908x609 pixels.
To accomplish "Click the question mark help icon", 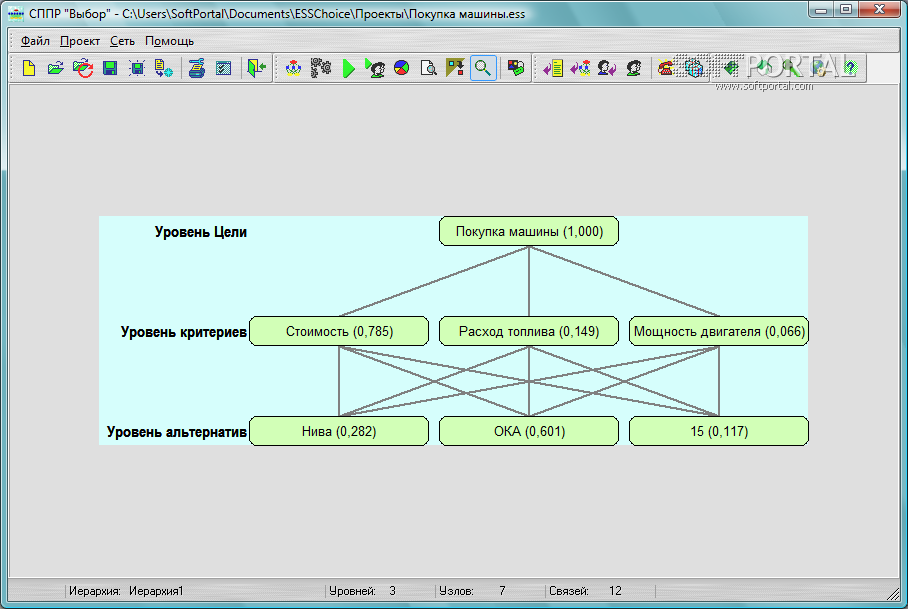I will pyautogui.click(x=850, y=68).
